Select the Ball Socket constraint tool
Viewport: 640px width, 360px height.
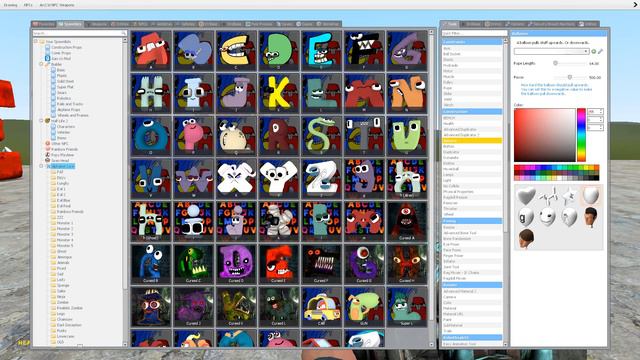pyautogui.click(x=472, y=54)
